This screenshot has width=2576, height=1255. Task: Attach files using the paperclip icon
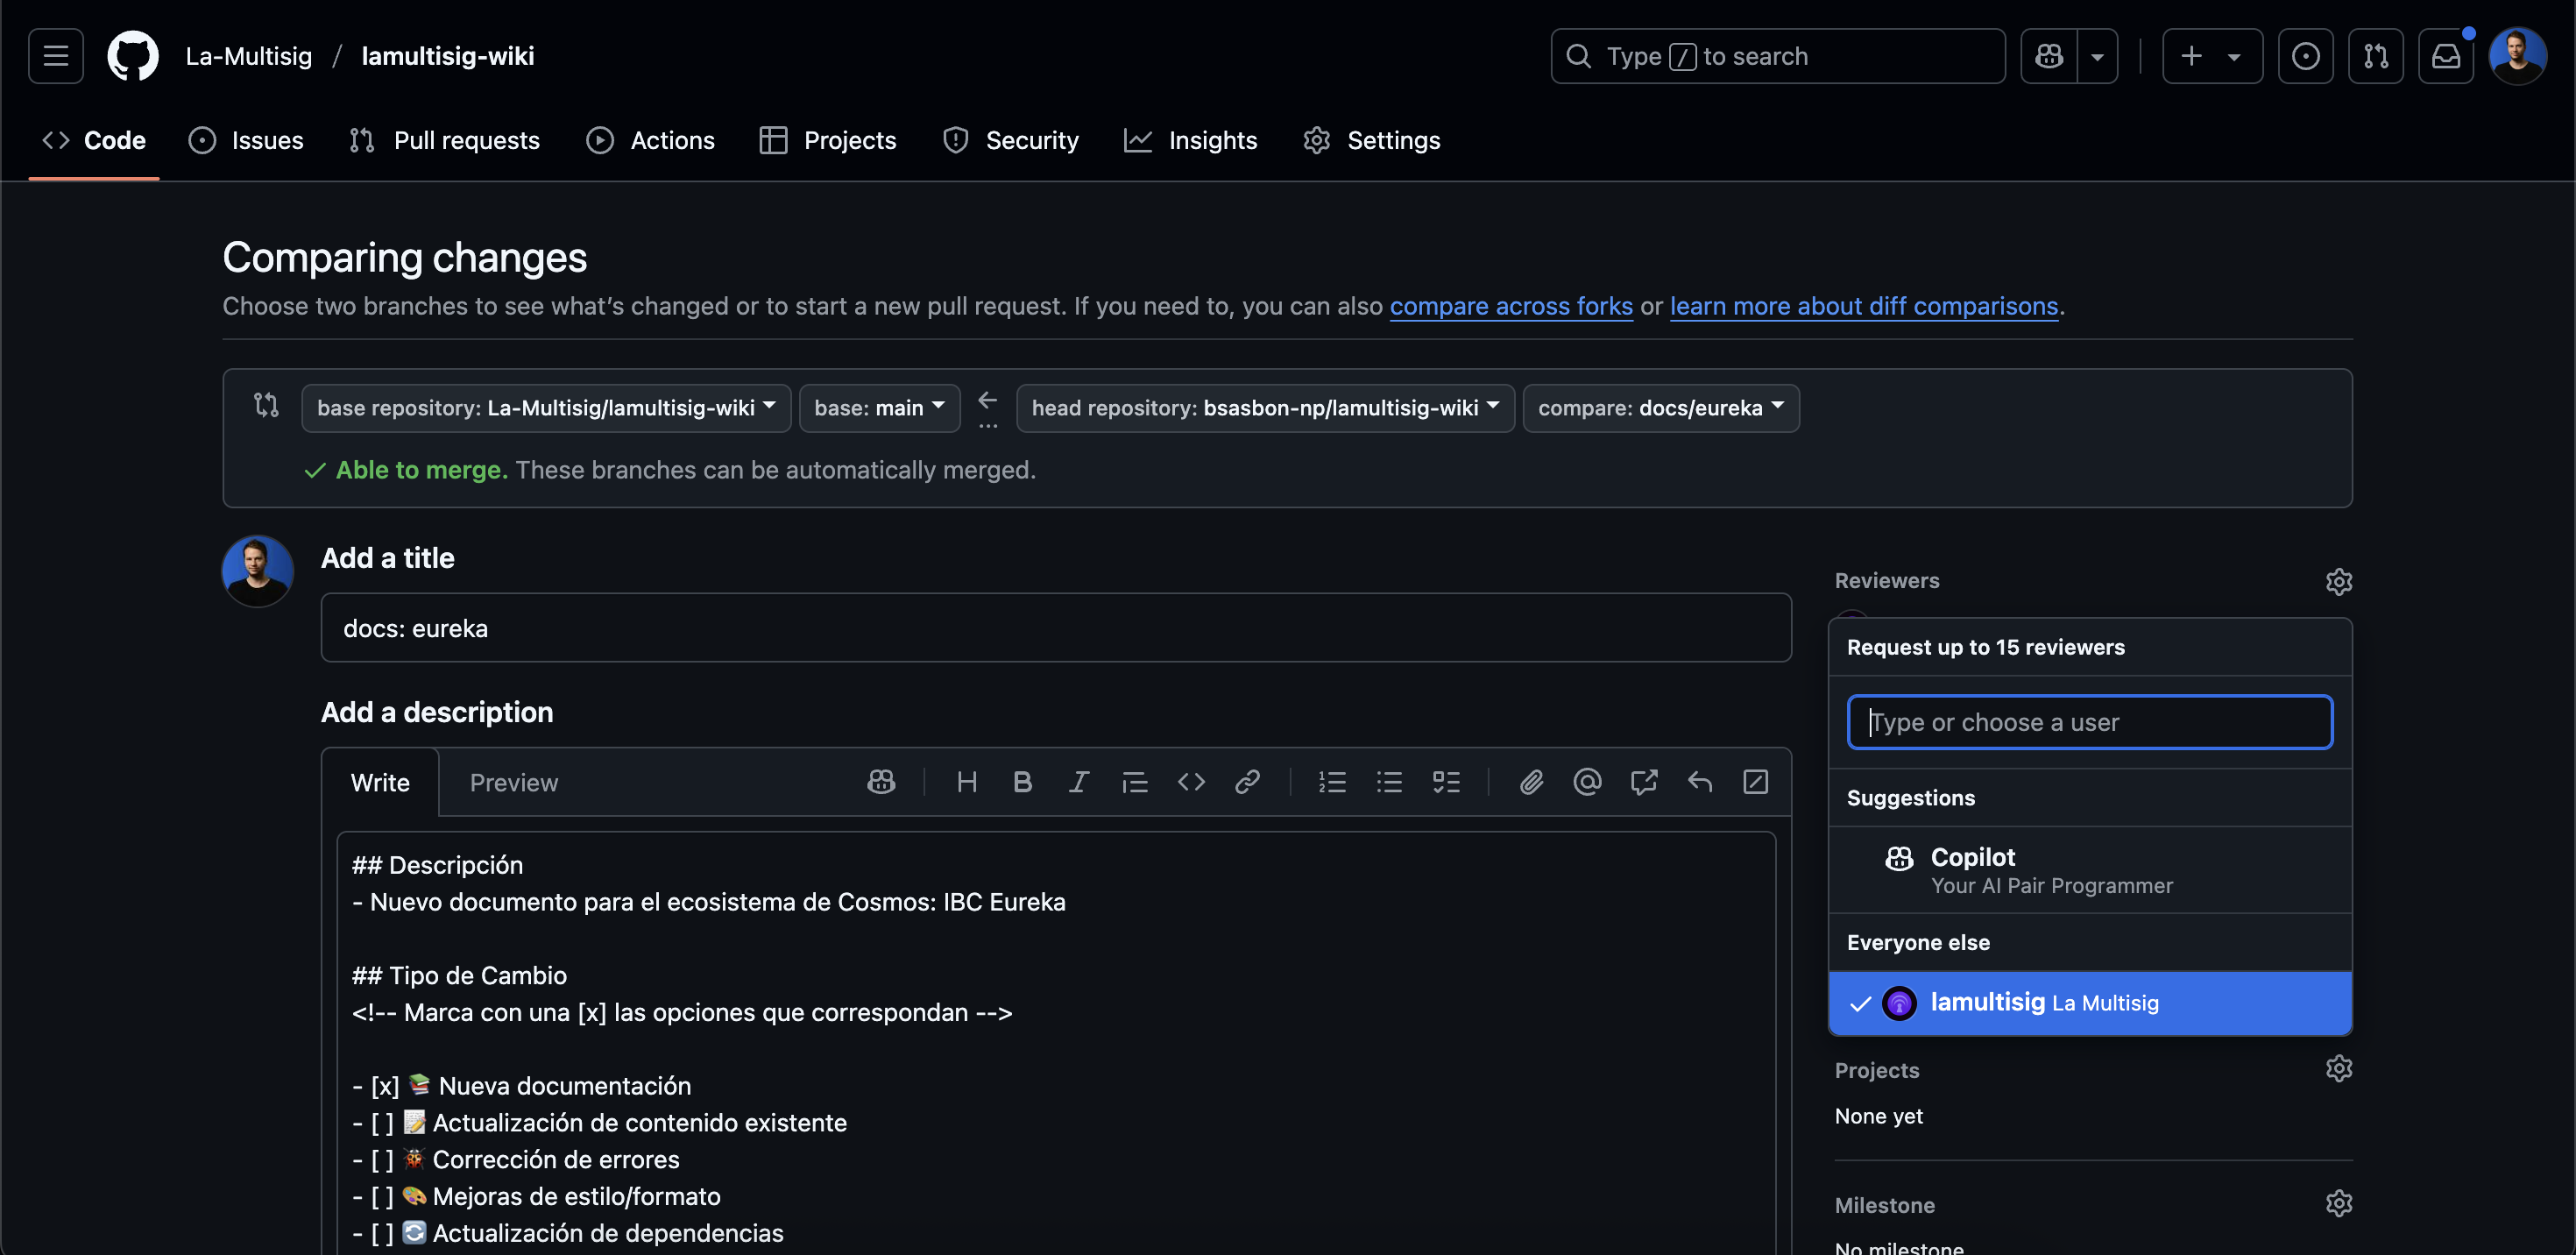pos(1531,782)
